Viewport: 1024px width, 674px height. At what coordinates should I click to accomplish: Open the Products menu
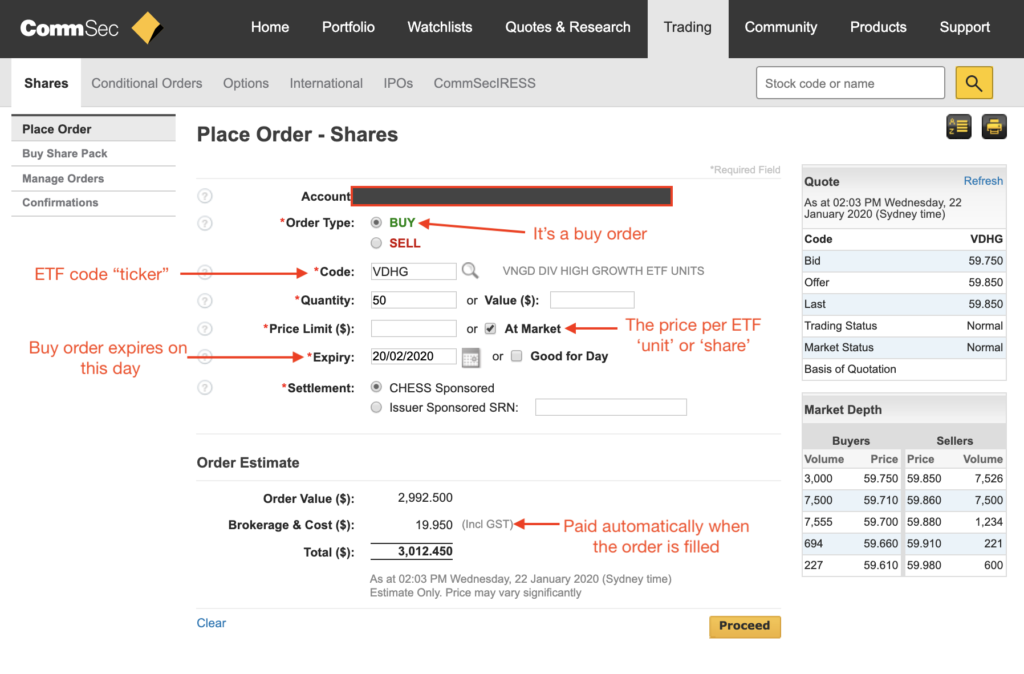coord(878,27)
